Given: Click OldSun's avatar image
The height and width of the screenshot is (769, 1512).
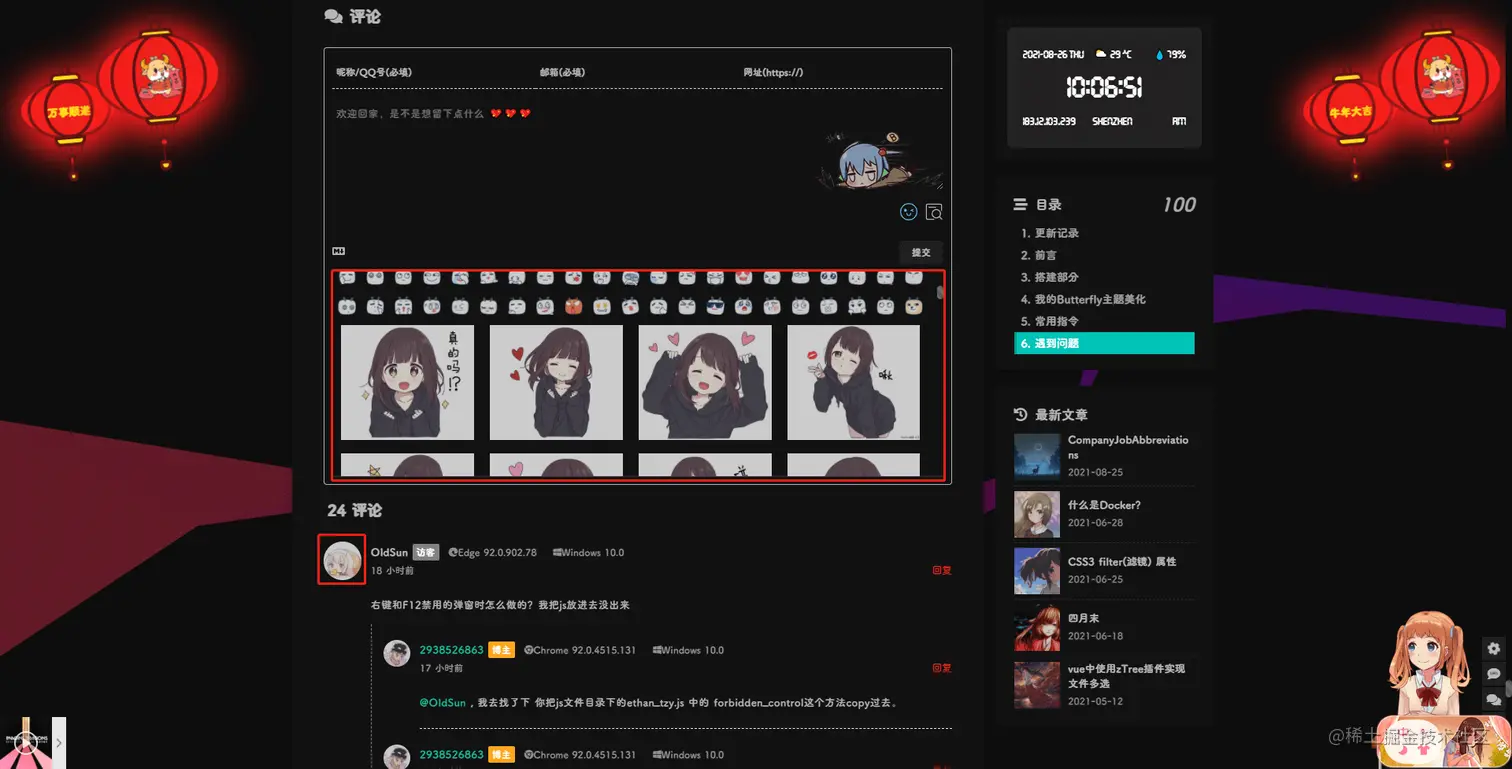Looking at the screenshot, I should (342, 560).
